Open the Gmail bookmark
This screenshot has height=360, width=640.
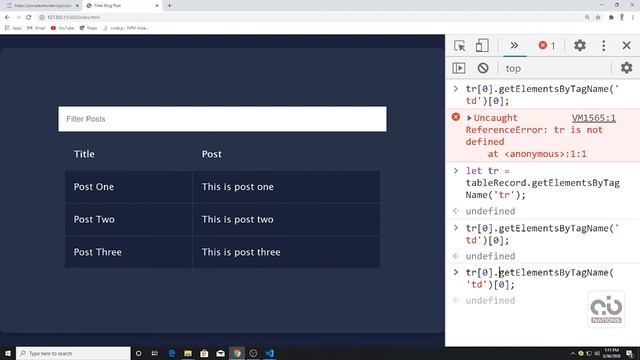(36, 28)
